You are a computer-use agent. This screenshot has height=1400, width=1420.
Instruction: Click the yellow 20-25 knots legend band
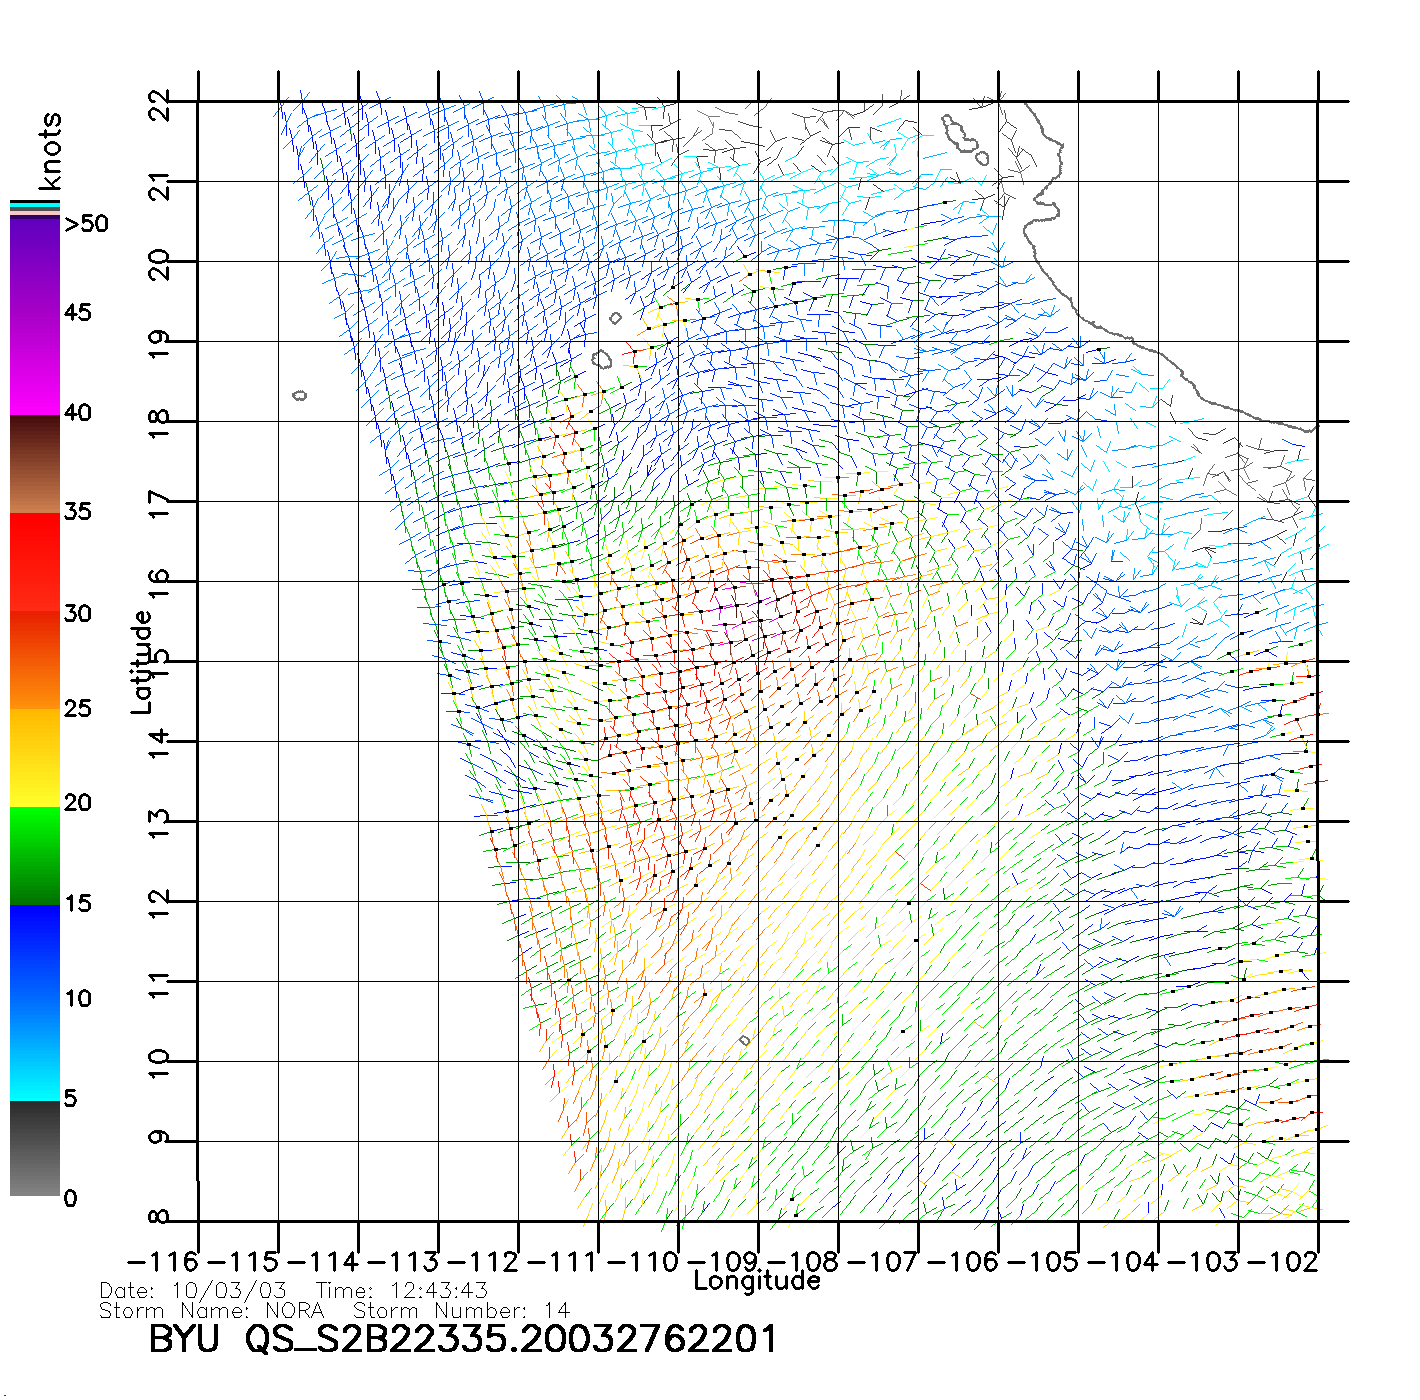point(35,757)
